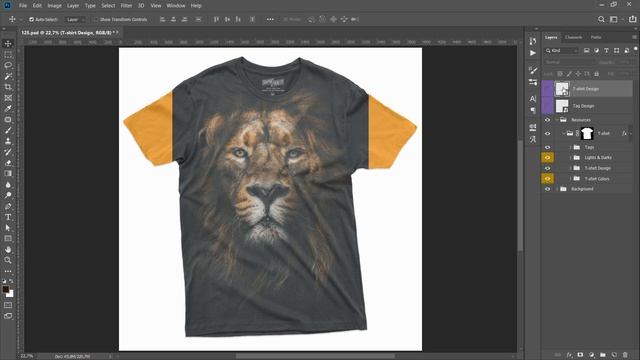Hide the Background group
640x360 pixels.
[547, 189]
